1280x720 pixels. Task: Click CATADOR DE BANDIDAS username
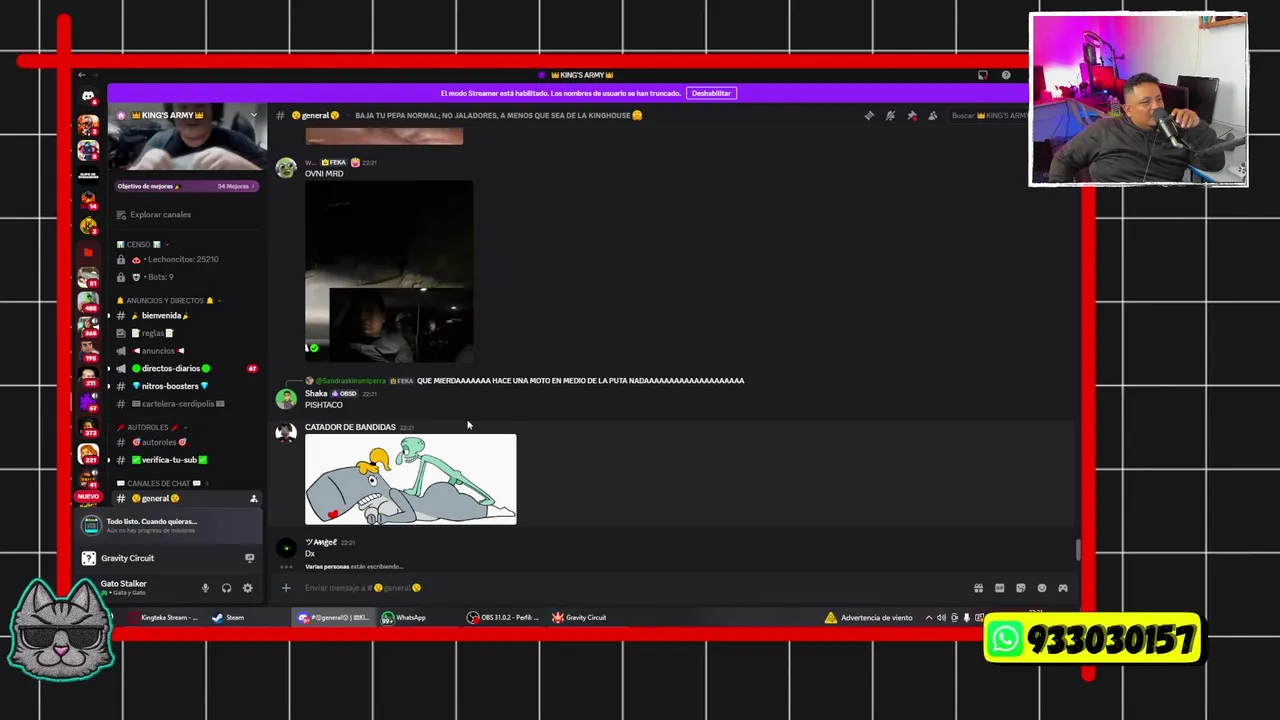pyautogui.click(x=350, y=427)
